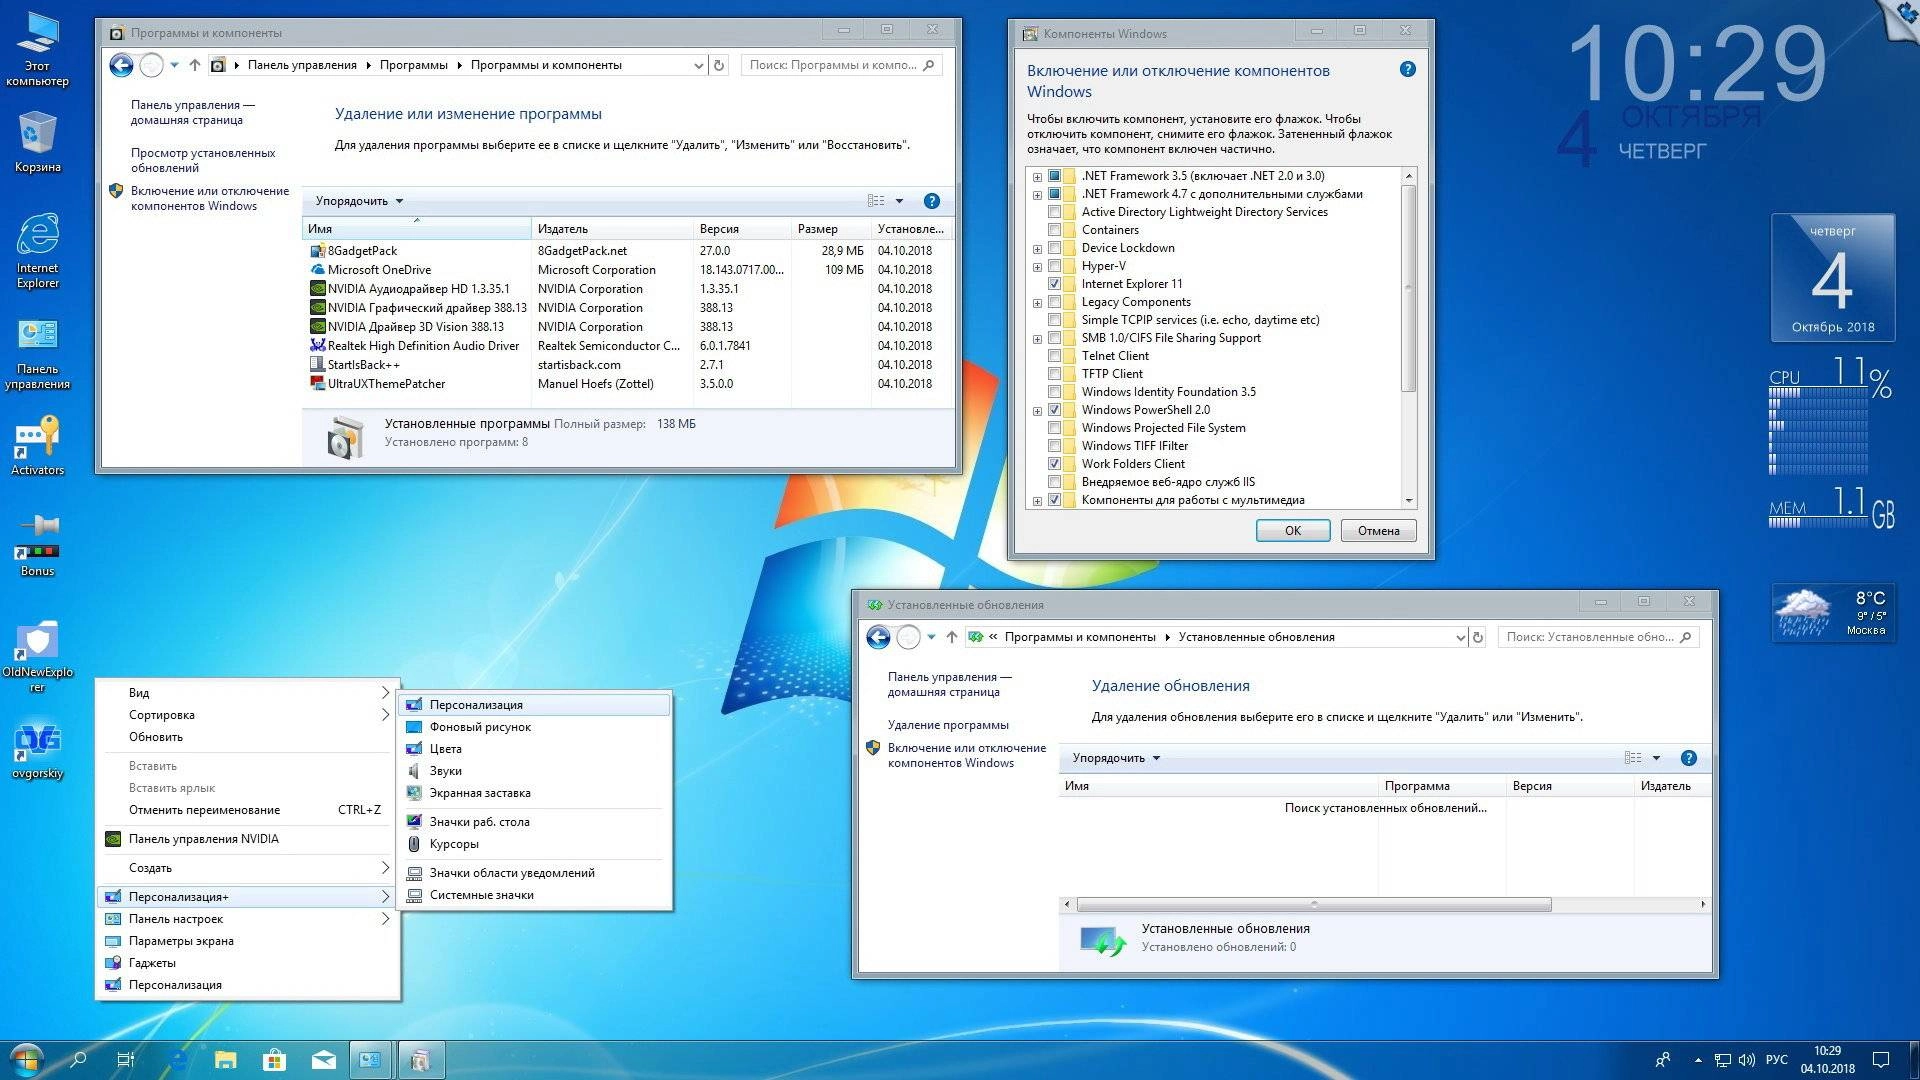The image size is (1920, 1080).
Task: Open the notification center tray icon
Action: (x=1880, y=1060)
